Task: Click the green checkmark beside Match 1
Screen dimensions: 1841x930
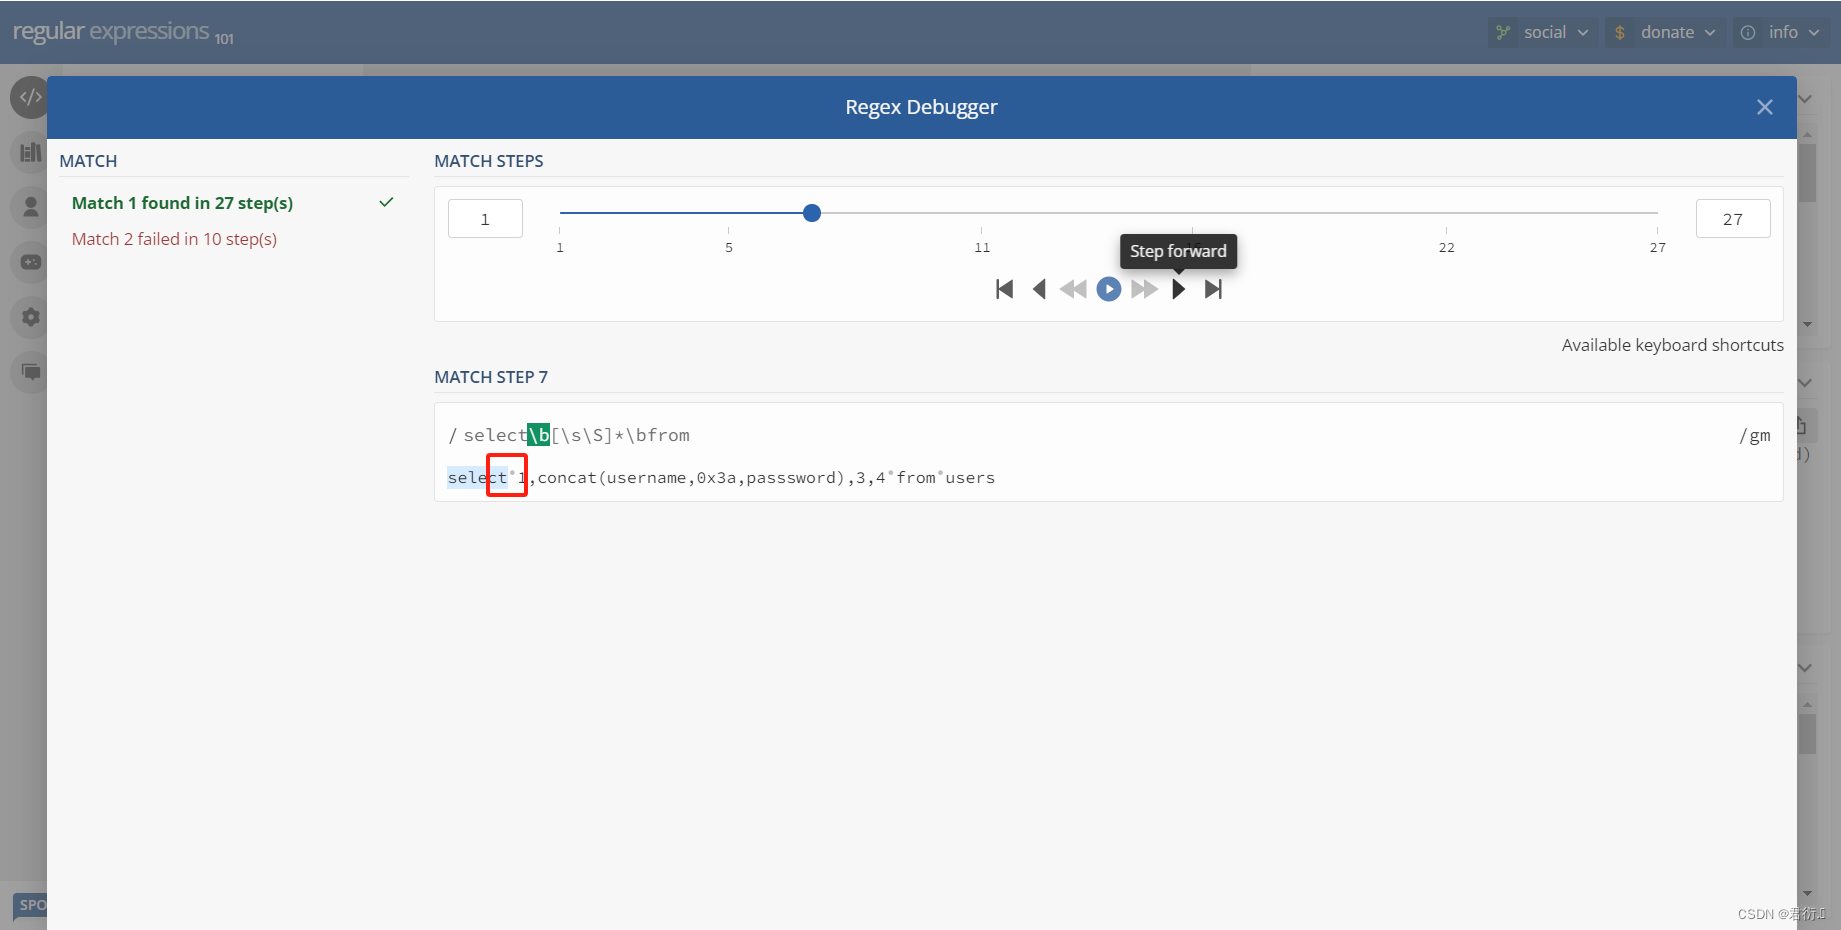Action: point(386,202)
